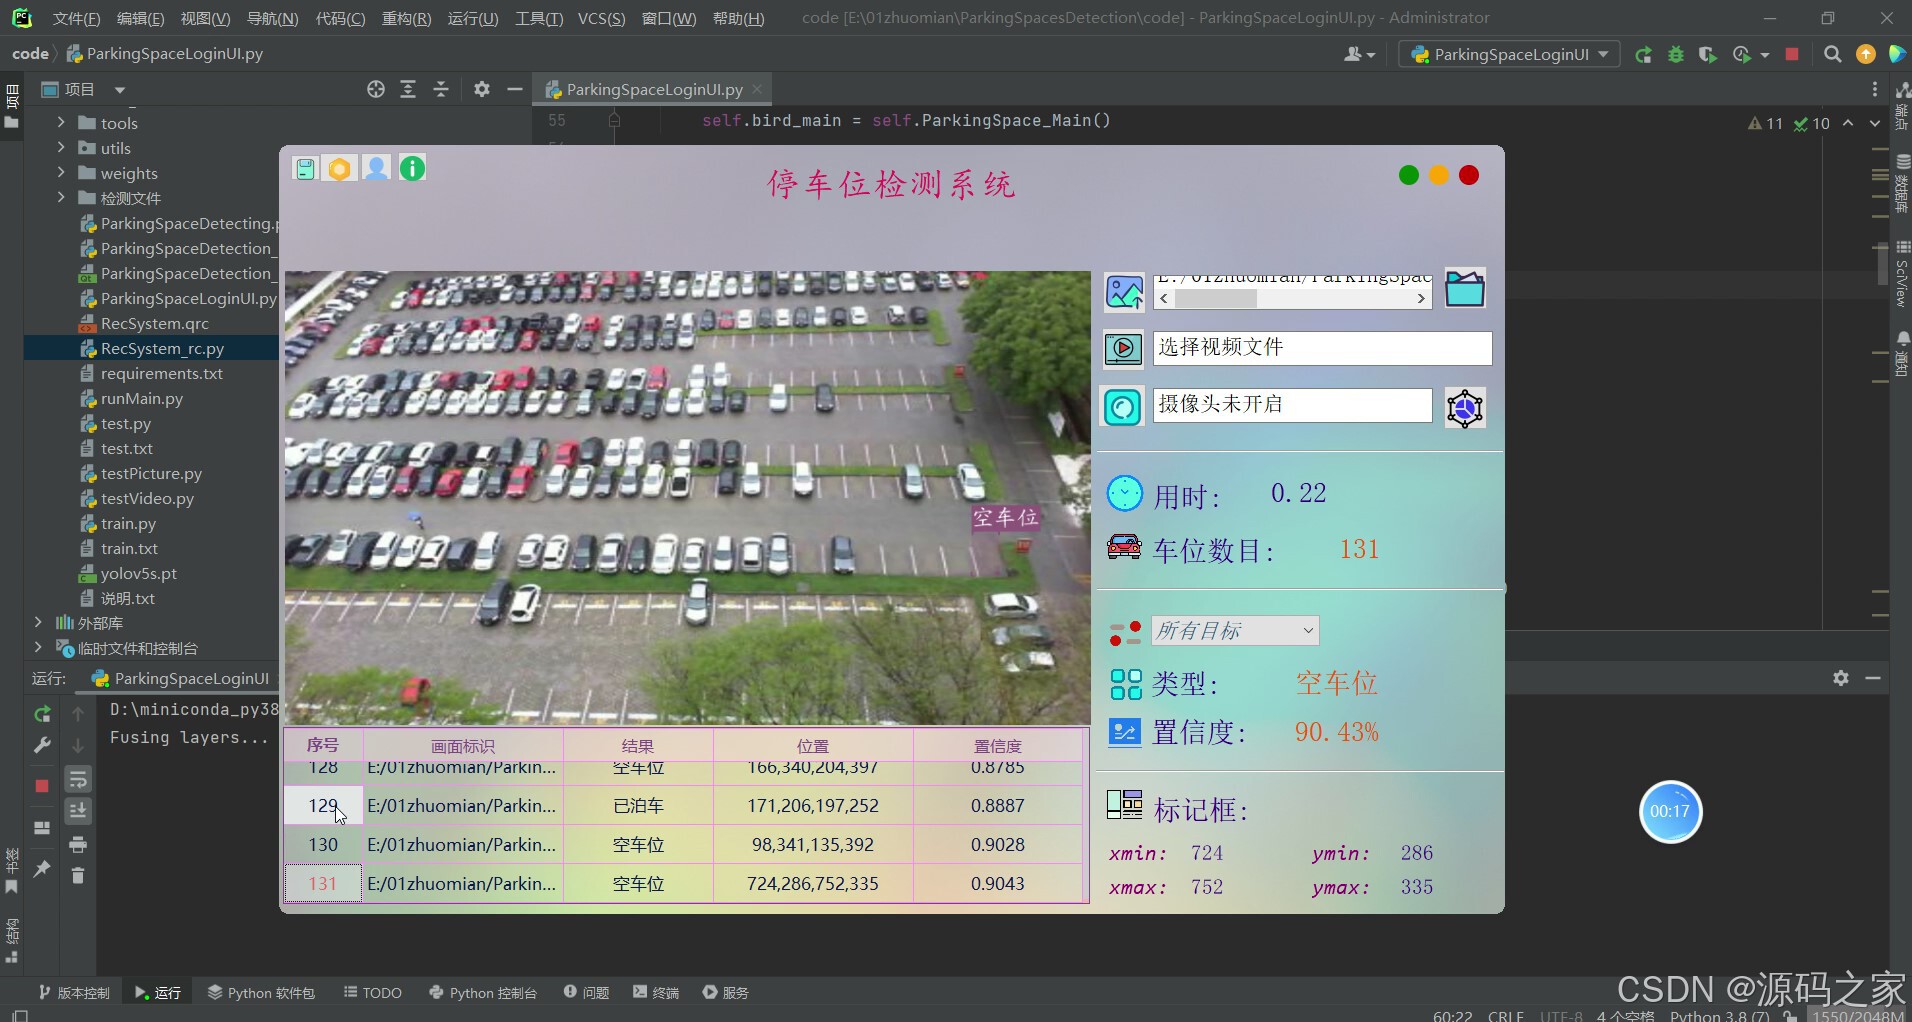Click the camera toggle icon
Image resolution: width=1912 pixels, height=1022 pixels.
(1123, 407)
